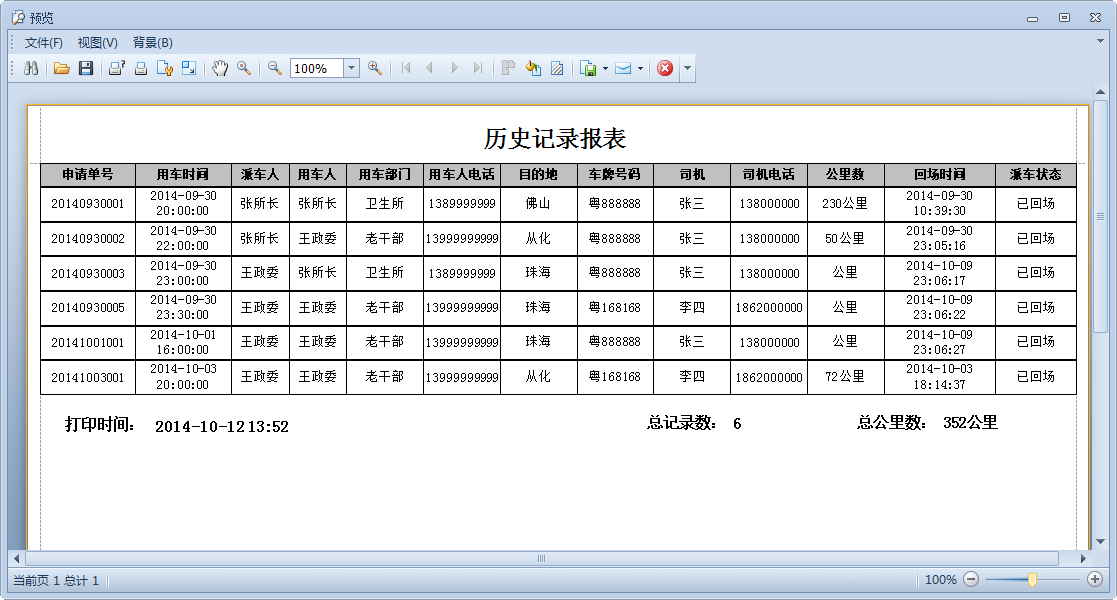Open a document with the folder icon
This screenshot has width=1117, height=600.
62,68
